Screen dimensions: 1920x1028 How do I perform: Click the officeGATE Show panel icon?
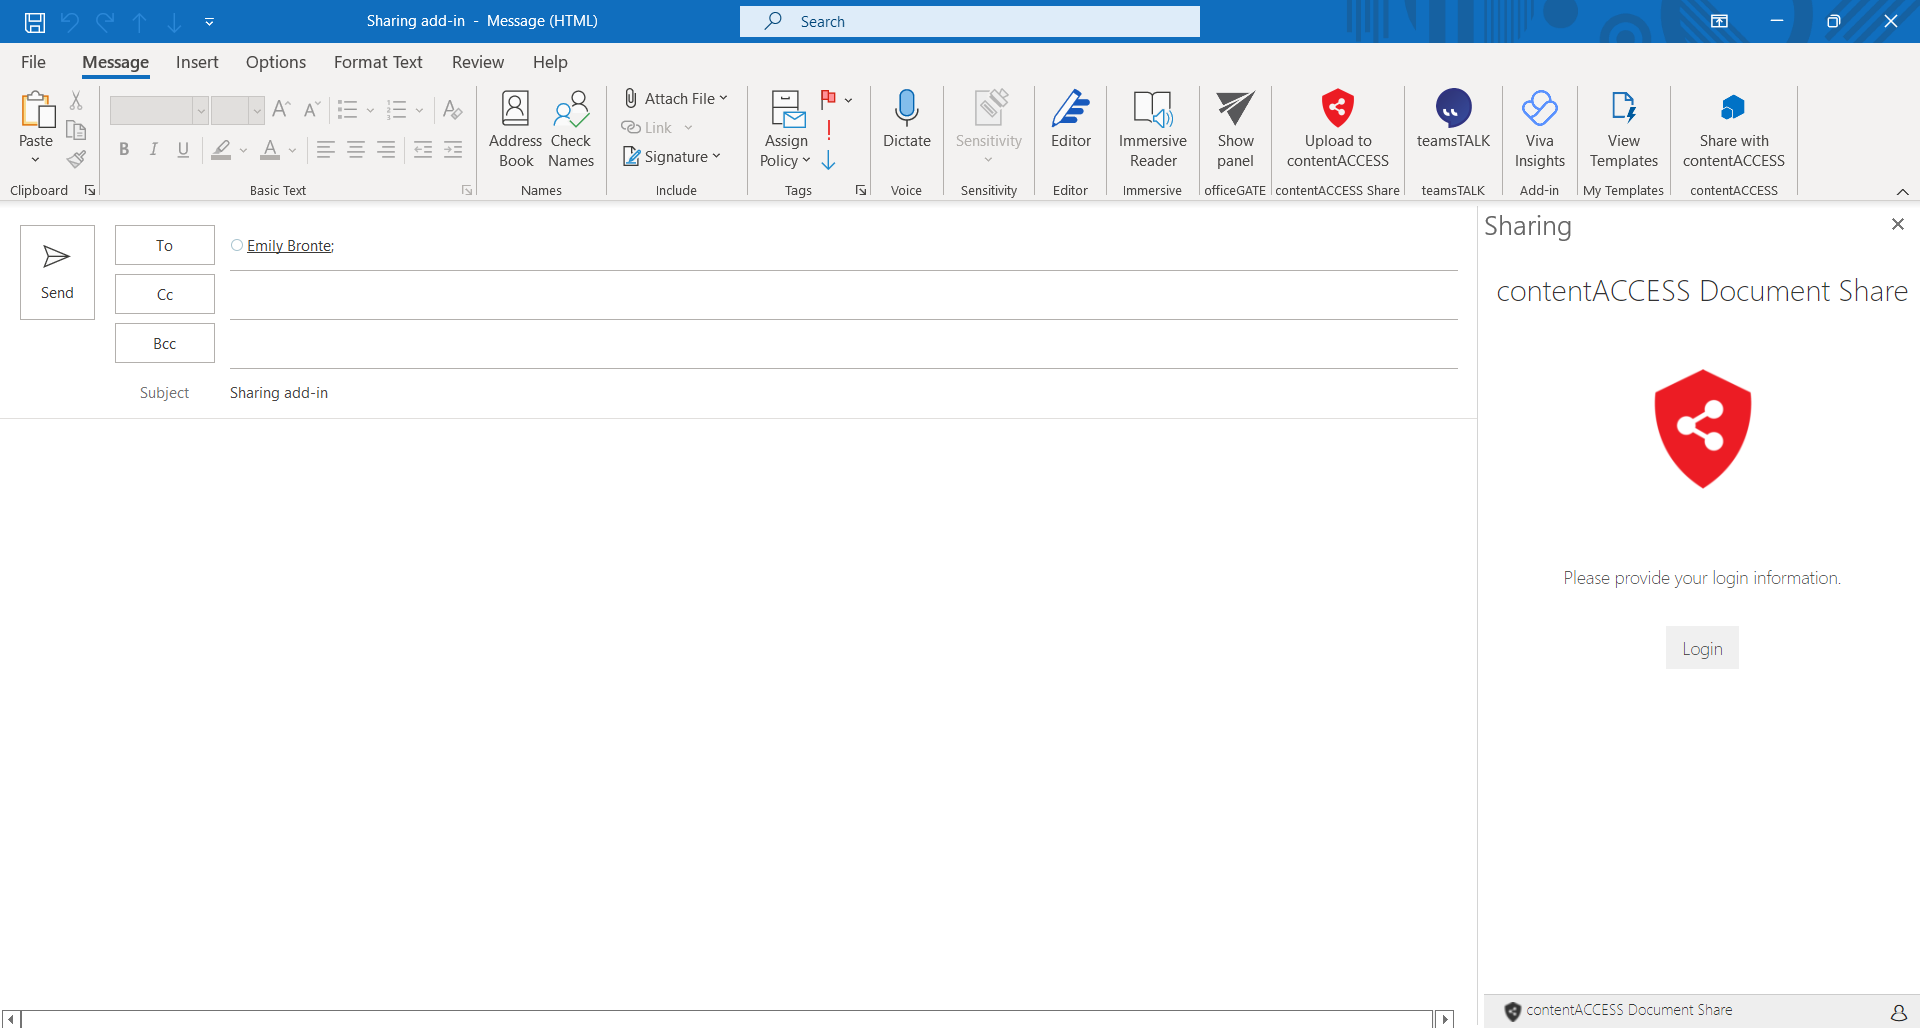point(1235,108)
